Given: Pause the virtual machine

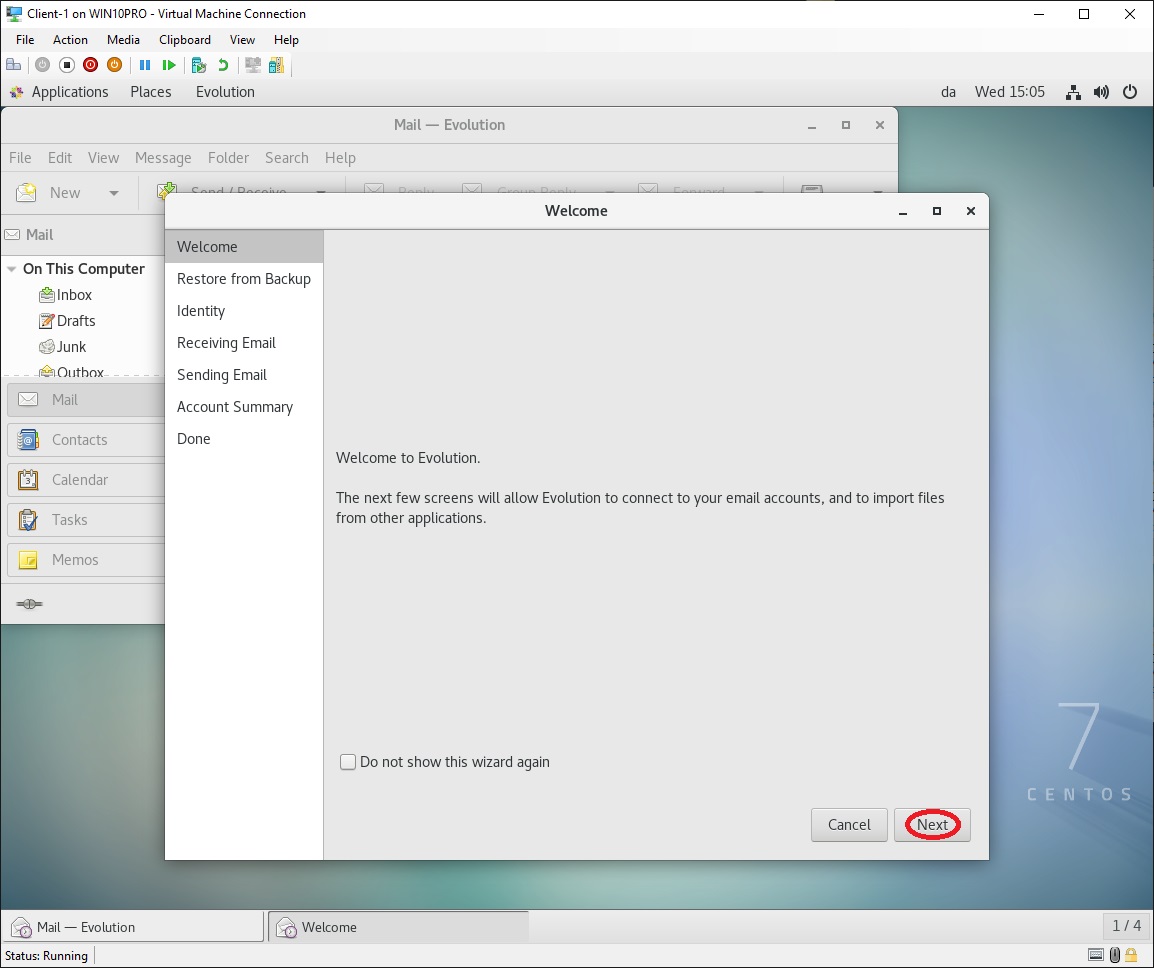Looking at the screenshot, I should 145,65.
